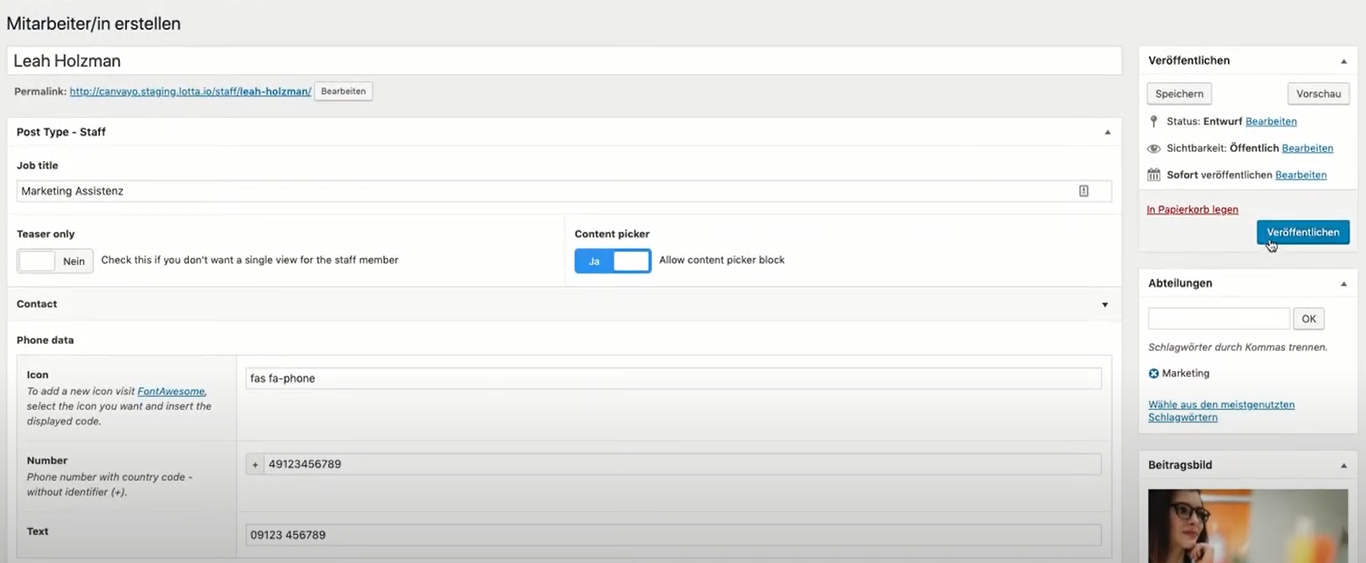Collapse the Abteilungen box

tap(1343, 284)
